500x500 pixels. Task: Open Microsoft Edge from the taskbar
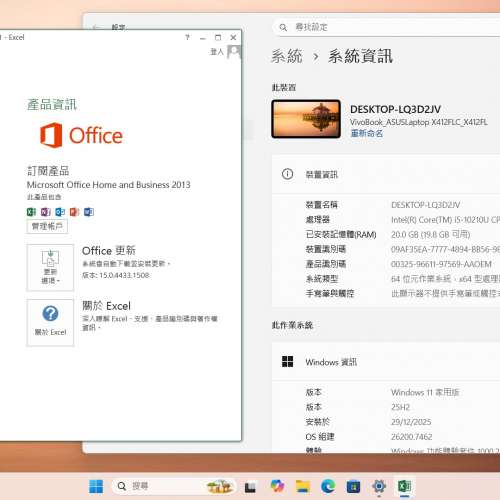(x=328, y=486)
